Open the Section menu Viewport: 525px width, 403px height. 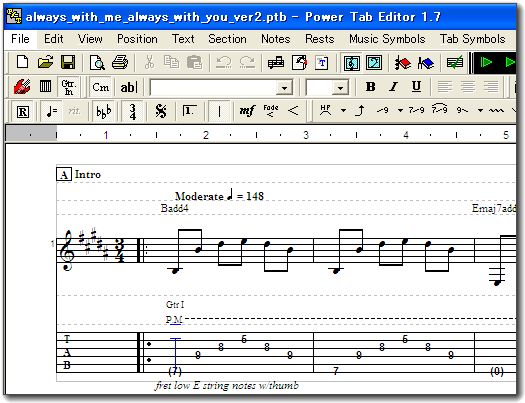coord(227,39)
